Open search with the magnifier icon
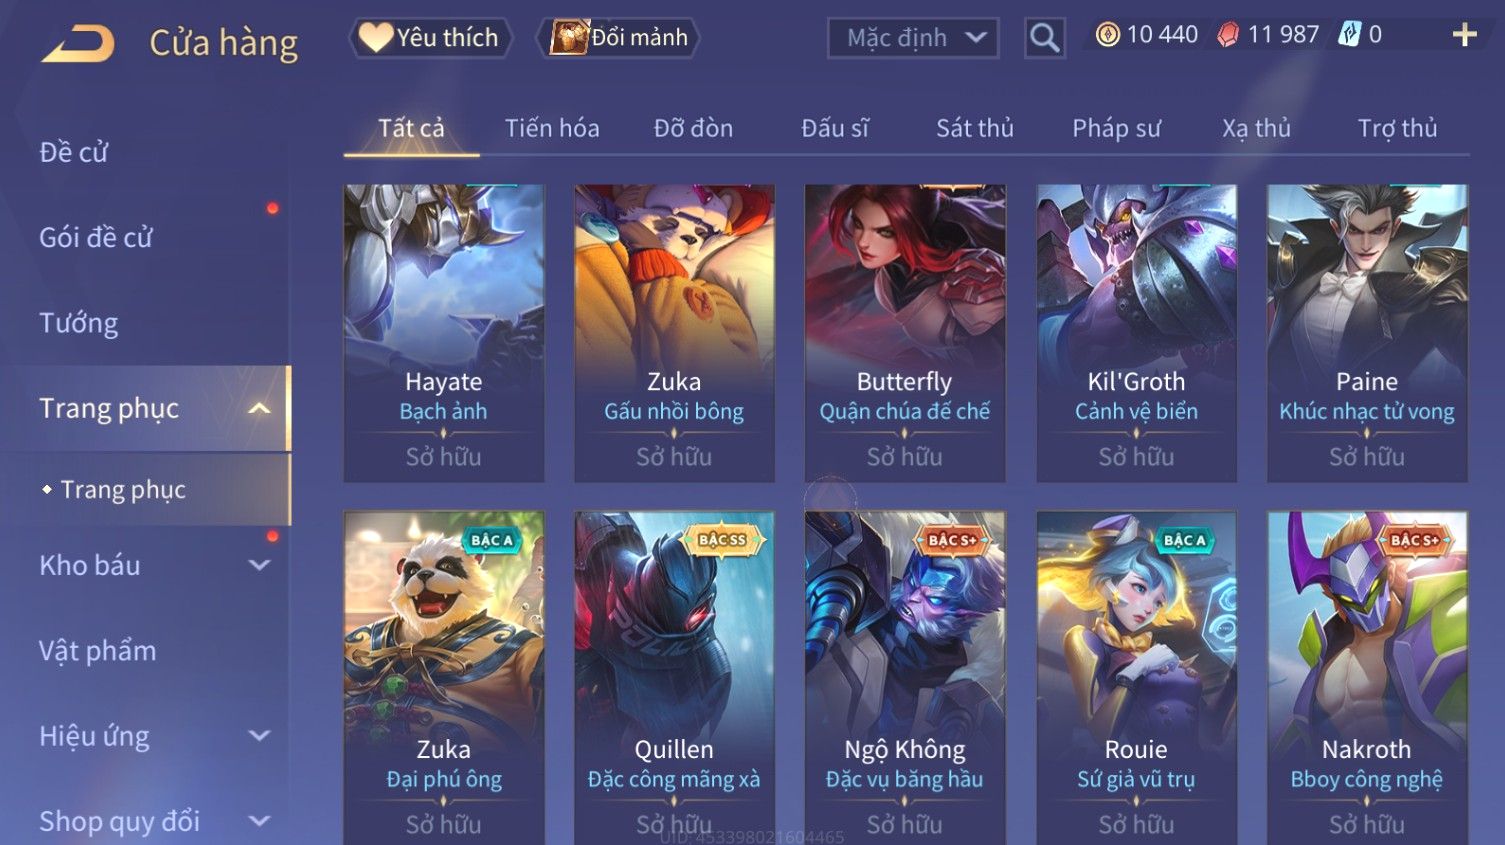Viewport: 1505px width, 845px height. [x=1045, y=38]
